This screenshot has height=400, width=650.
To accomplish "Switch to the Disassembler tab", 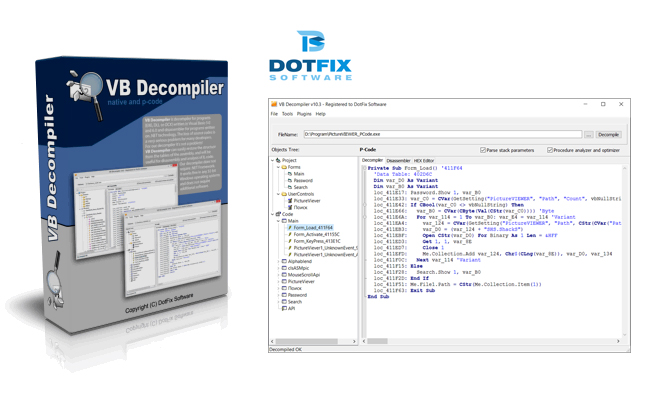I will pyautogui.click(x=398, y=161).
